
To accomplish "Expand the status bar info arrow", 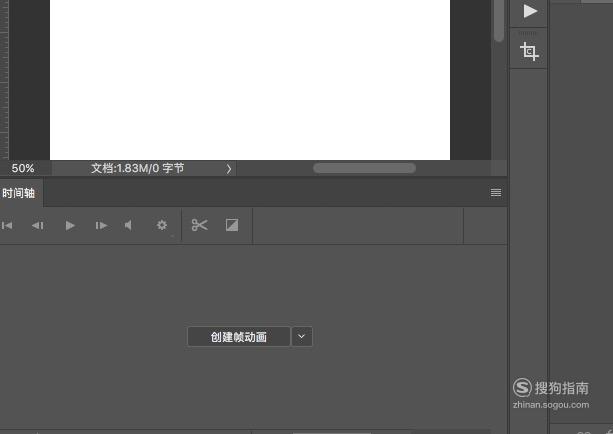I will pyautogui.click(x=229, y=169).
